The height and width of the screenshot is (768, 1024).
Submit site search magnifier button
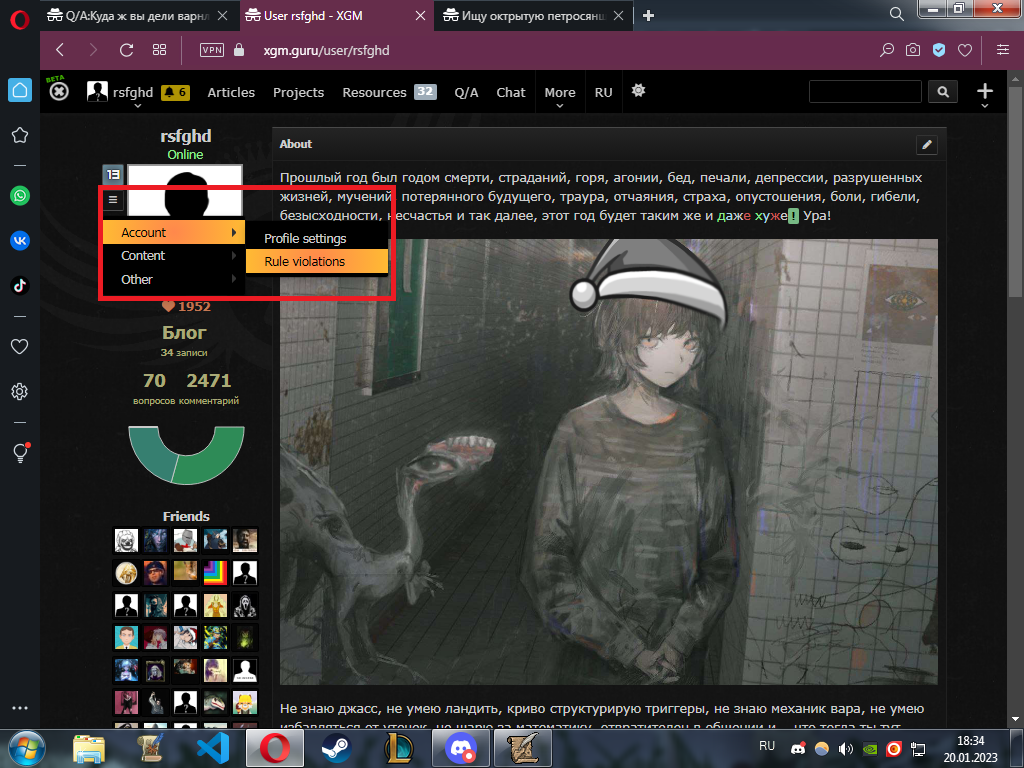(x=943, y=92)
